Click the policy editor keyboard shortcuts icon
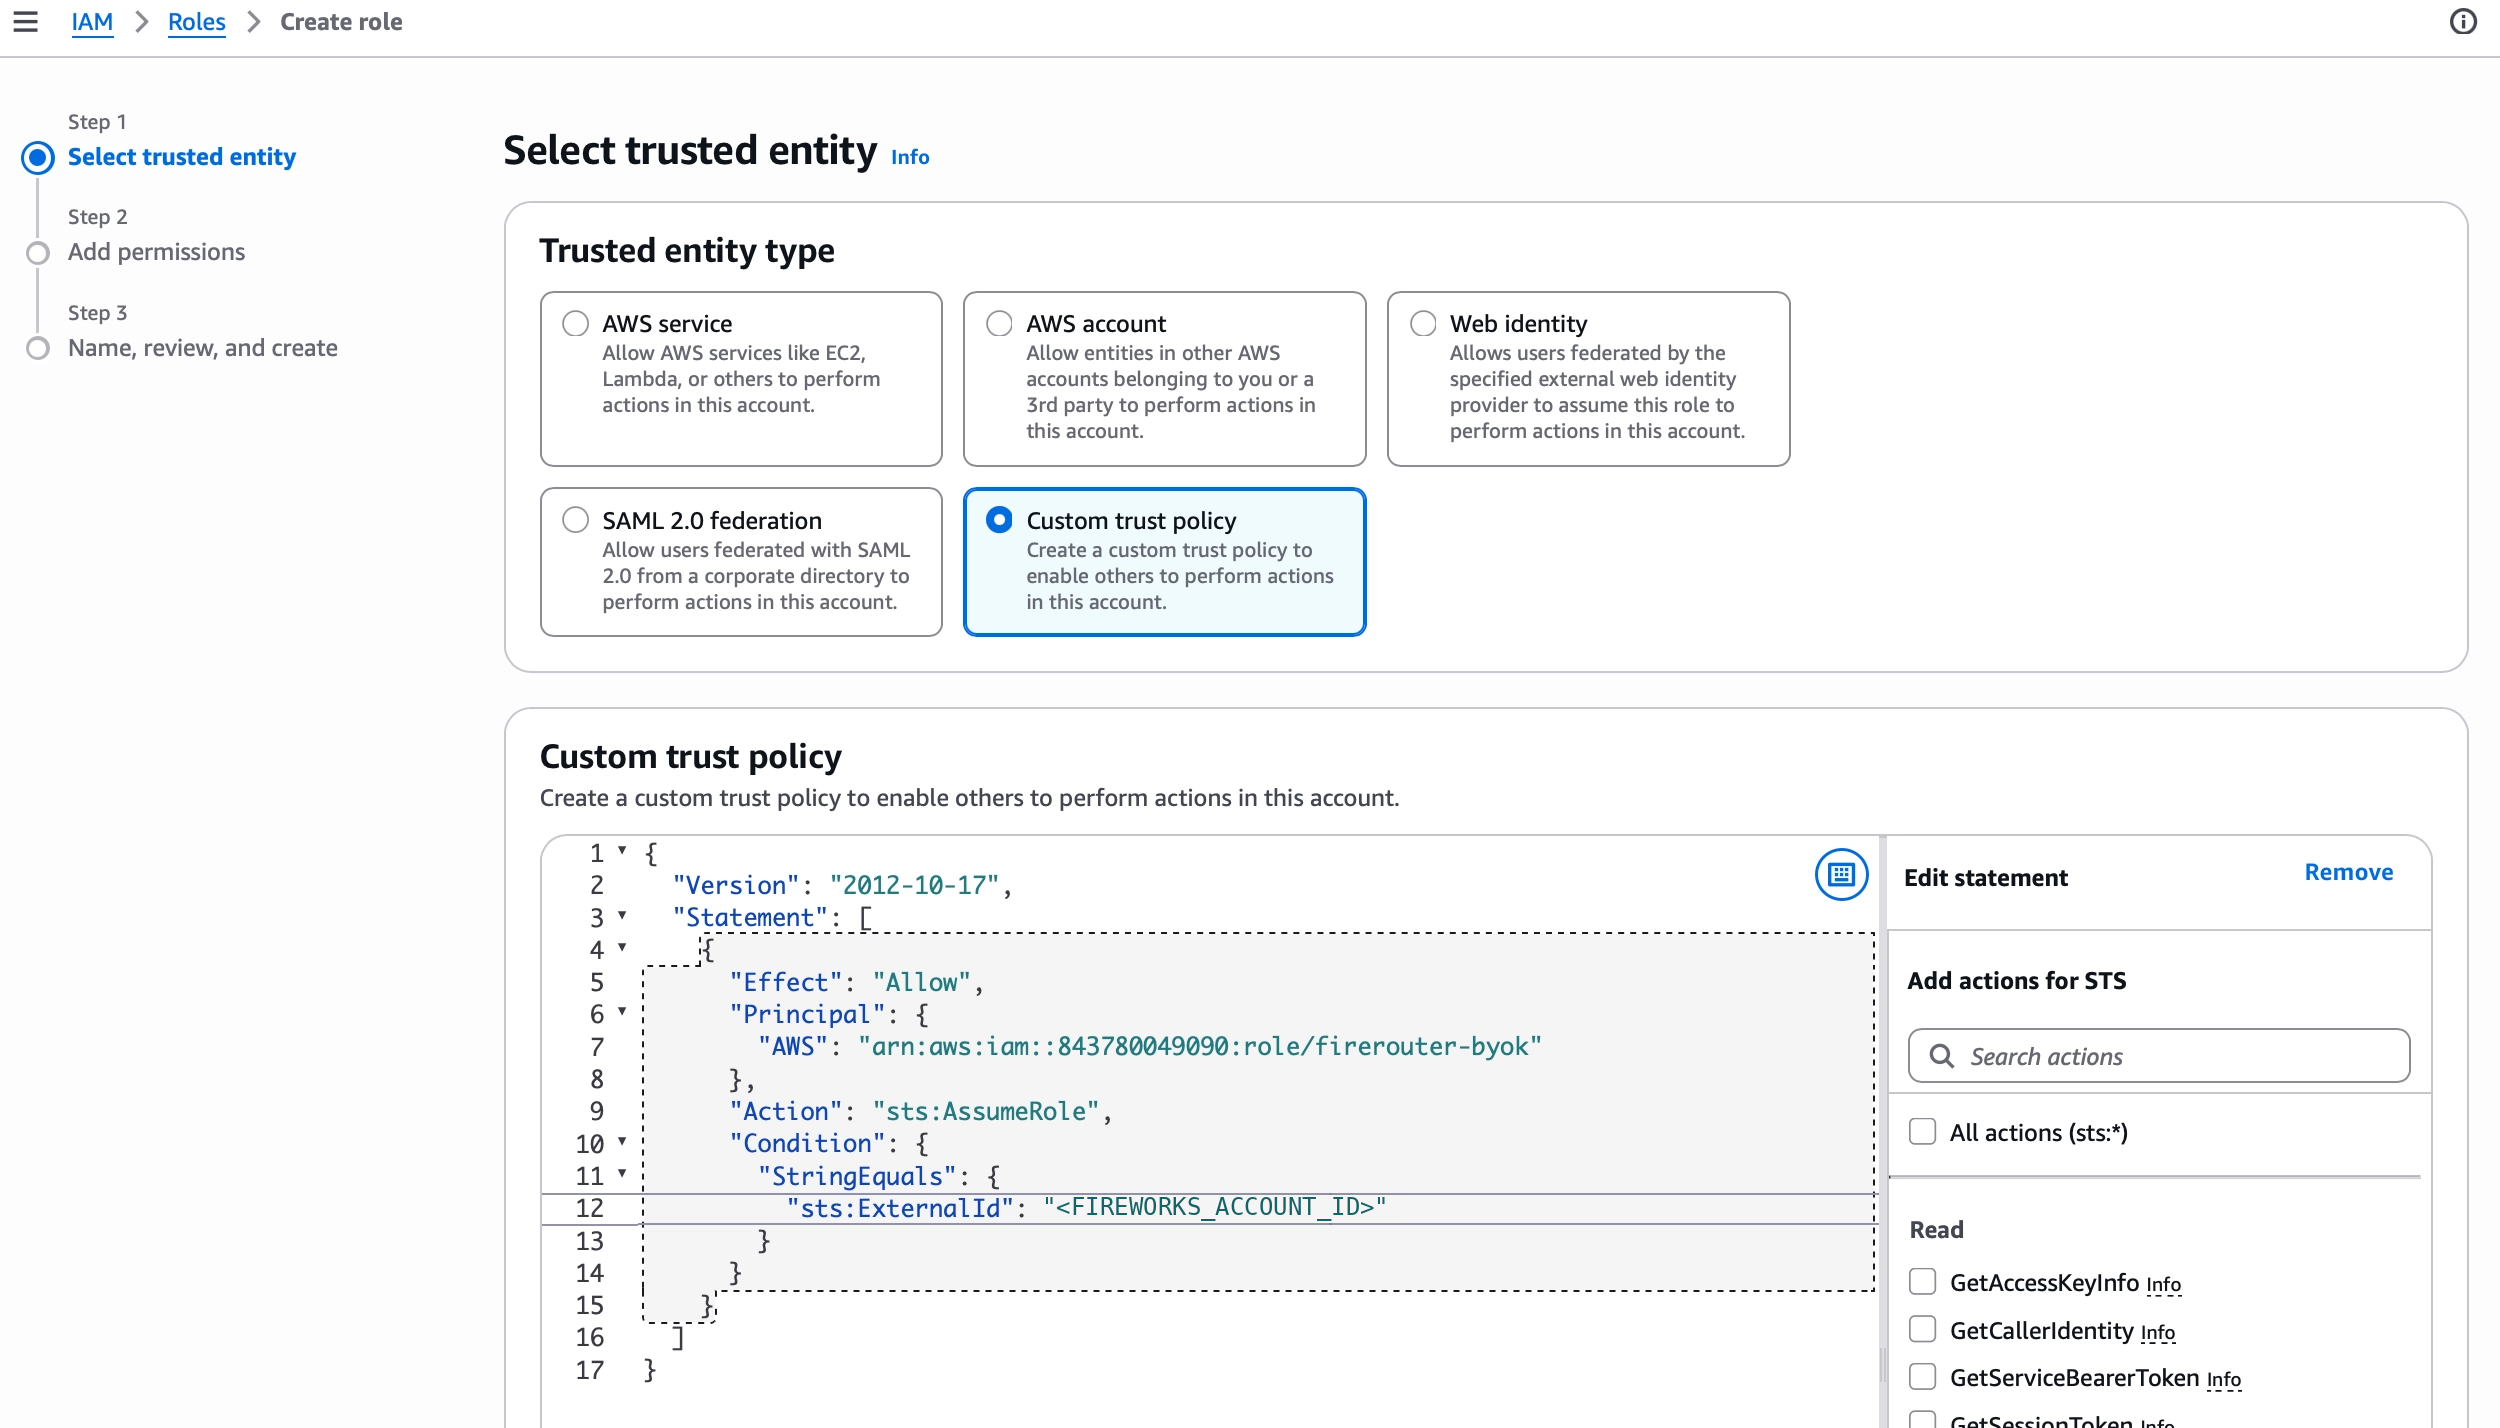Viewport: 2500px width, 1428px height. coord(1841,875)
